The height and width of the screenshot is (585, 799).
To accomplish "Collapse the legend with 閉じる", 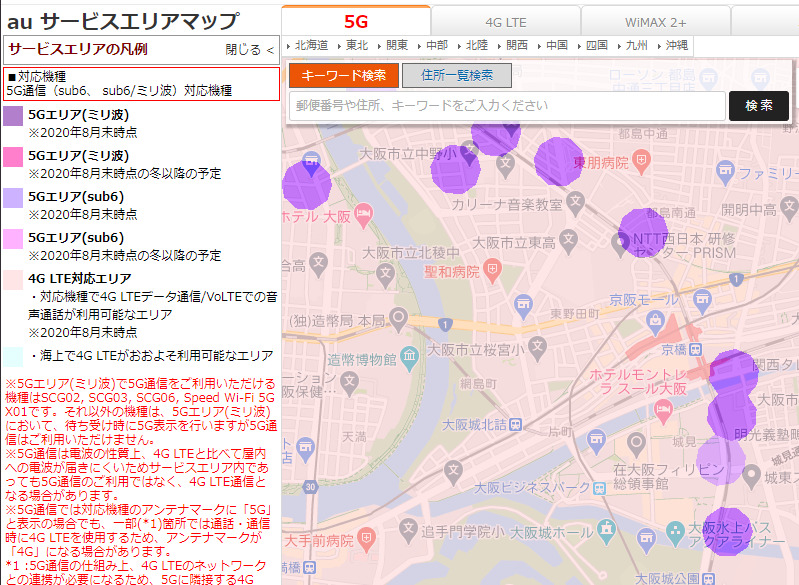I will click(248, 49).
